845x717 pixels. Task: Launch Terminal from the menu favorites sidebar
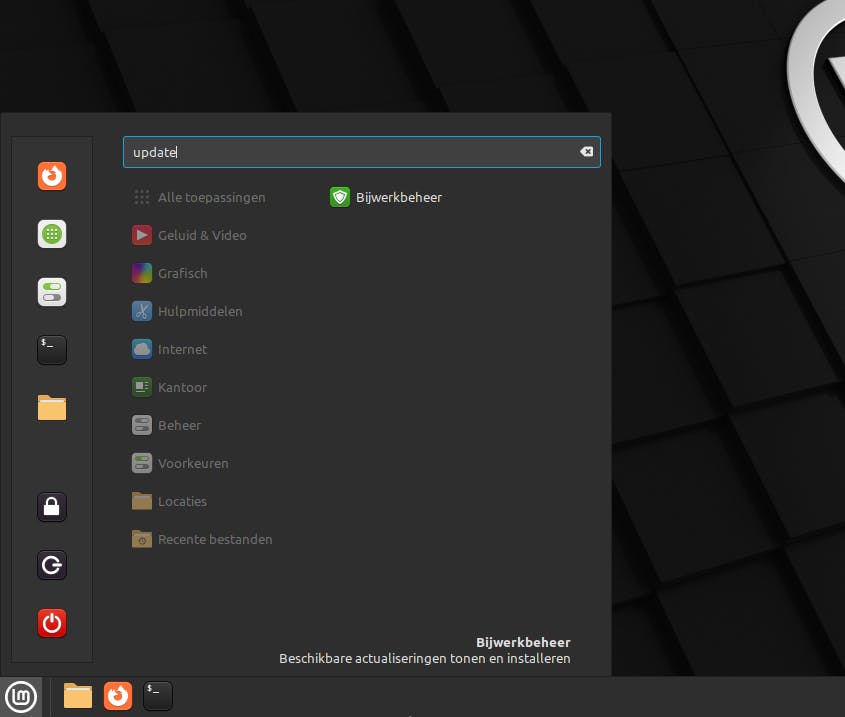click(x=52, y=350)
